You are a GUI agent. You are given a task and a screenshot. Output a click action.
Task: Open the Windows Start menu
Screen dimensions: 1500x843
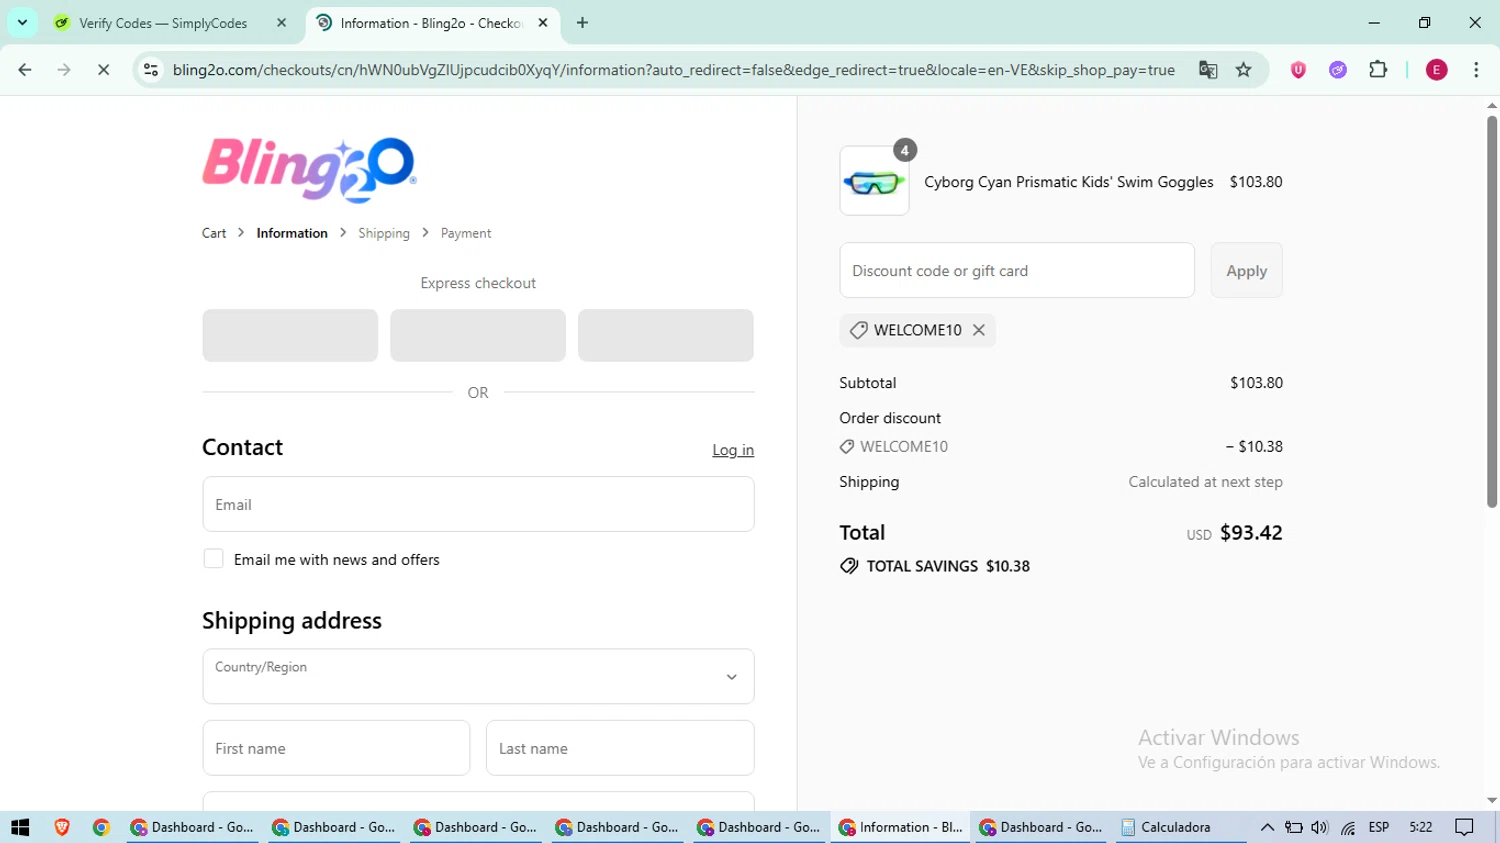click(20, 827)
